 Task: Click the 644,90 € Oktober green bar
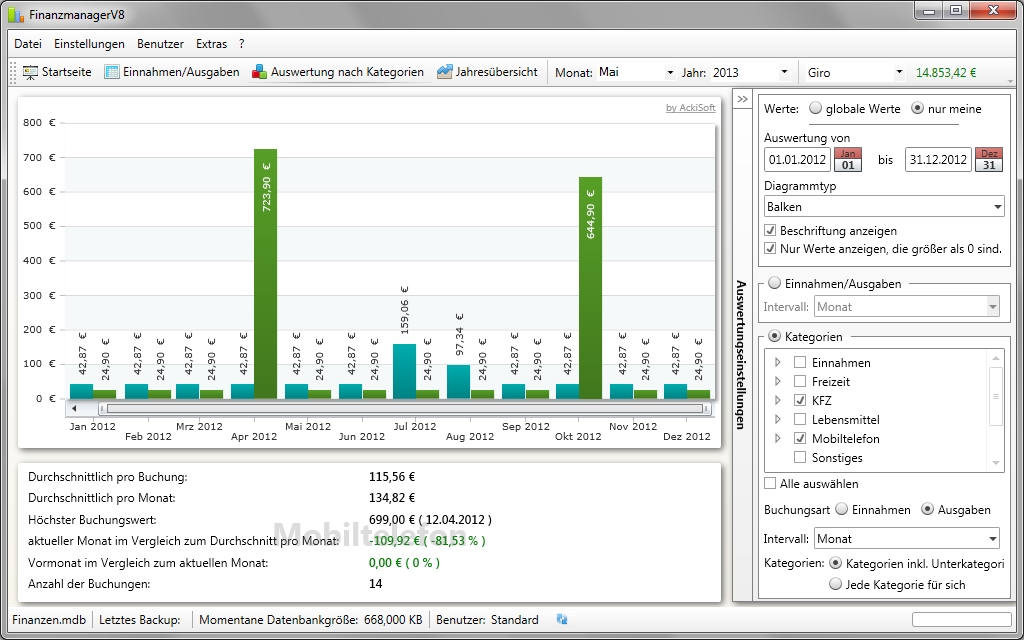point(590,287)
